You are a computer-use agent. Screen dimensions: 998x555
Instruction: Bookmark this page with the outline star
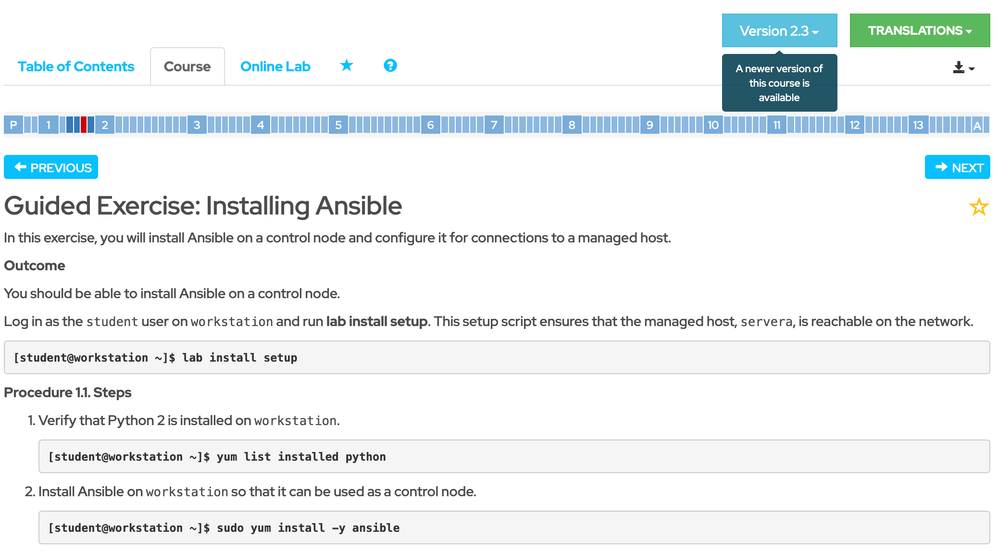coord(978,207)
